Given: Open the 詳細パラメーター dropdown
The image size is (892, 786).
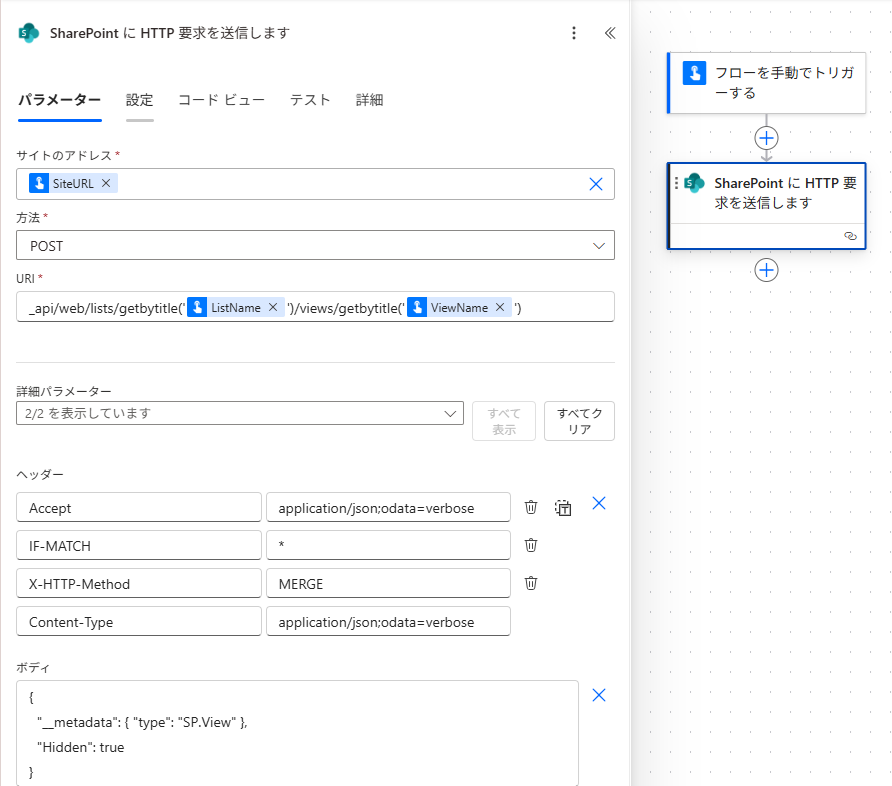Looking at the screenshot, I should (449, 413).
